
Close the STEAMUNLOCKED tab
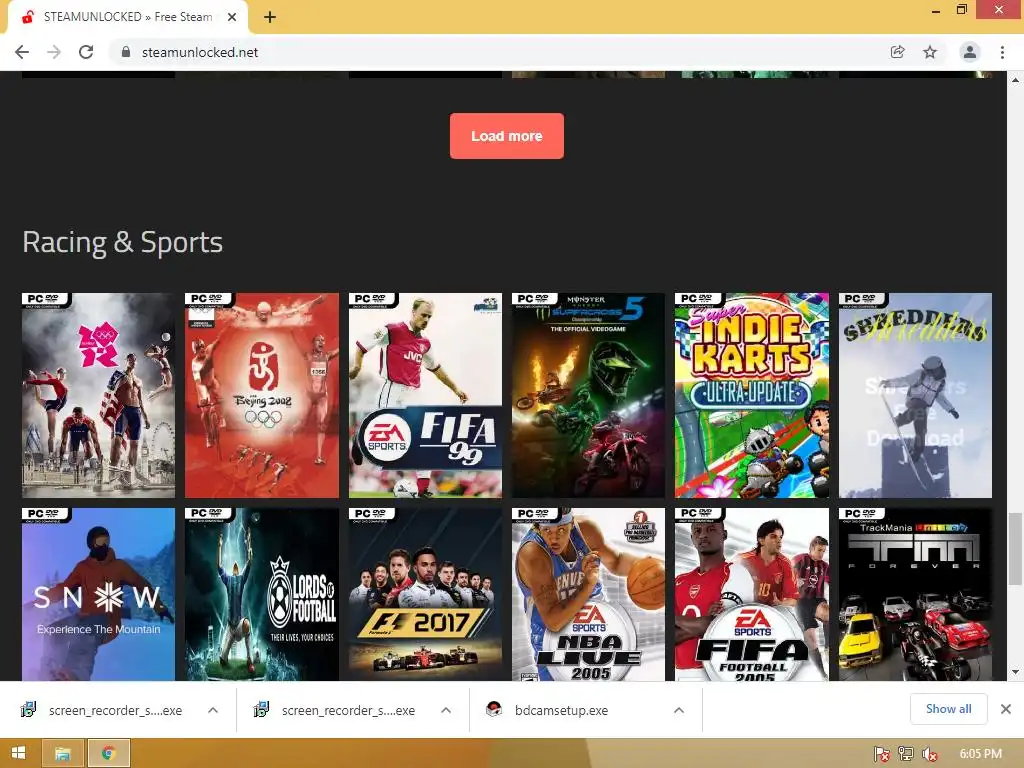click(x=232, y=17)
